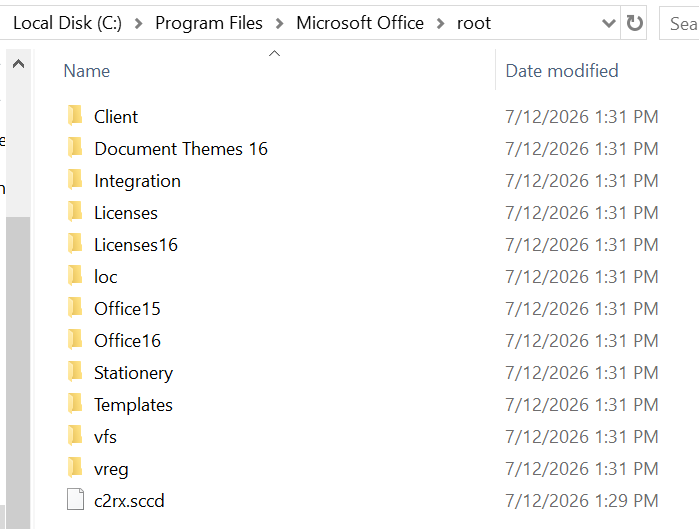Sort by Date modified column header

[x=562, y=71]
